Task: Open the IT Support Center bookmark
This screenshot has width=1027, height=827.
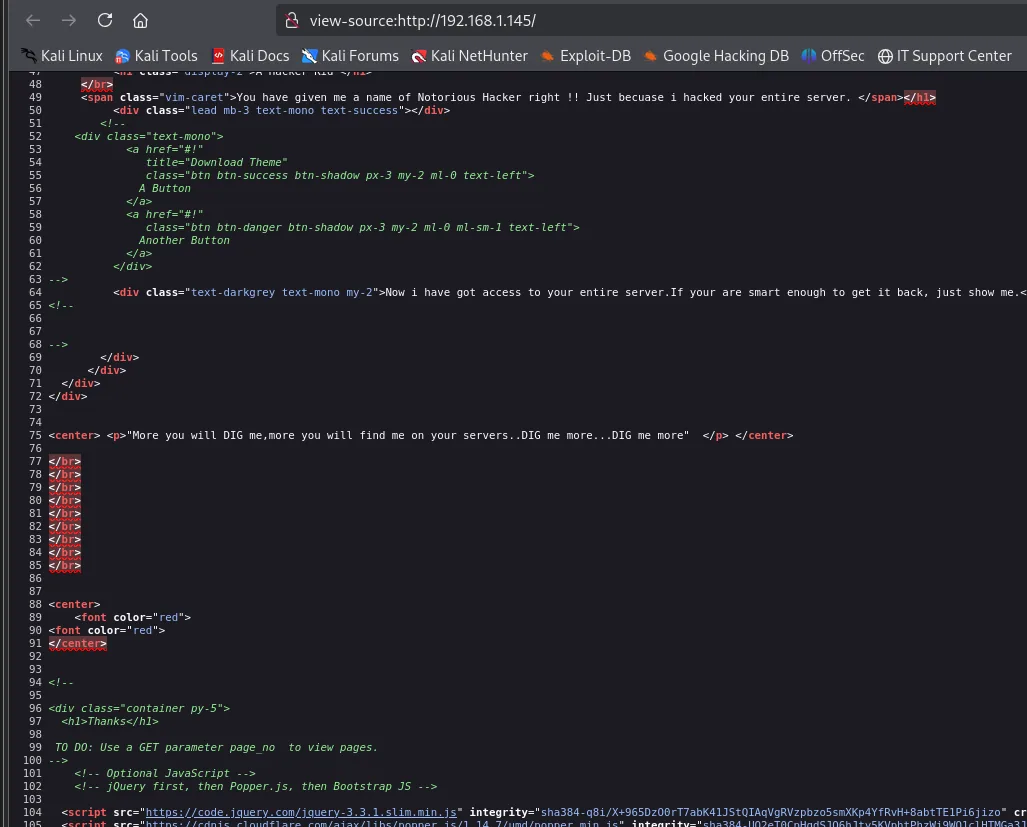Action: 944,56
